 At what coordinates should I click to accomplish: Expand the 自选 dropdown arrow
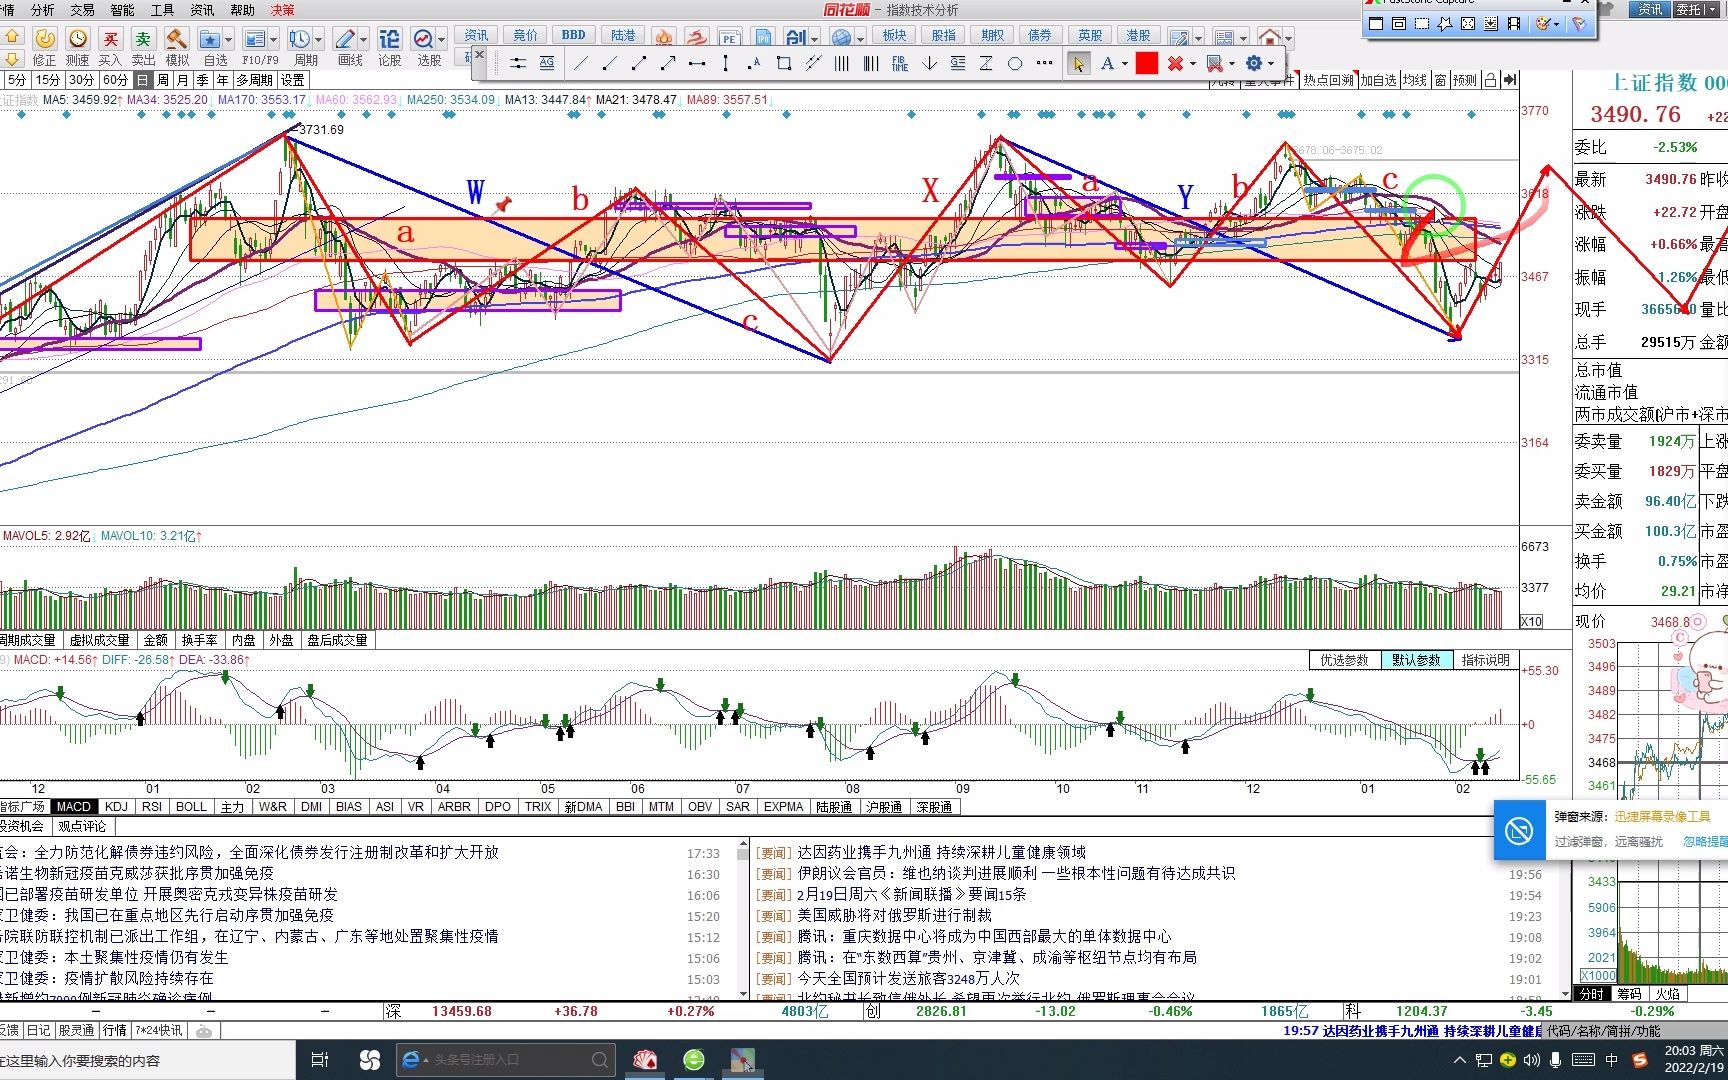[229, 40]
